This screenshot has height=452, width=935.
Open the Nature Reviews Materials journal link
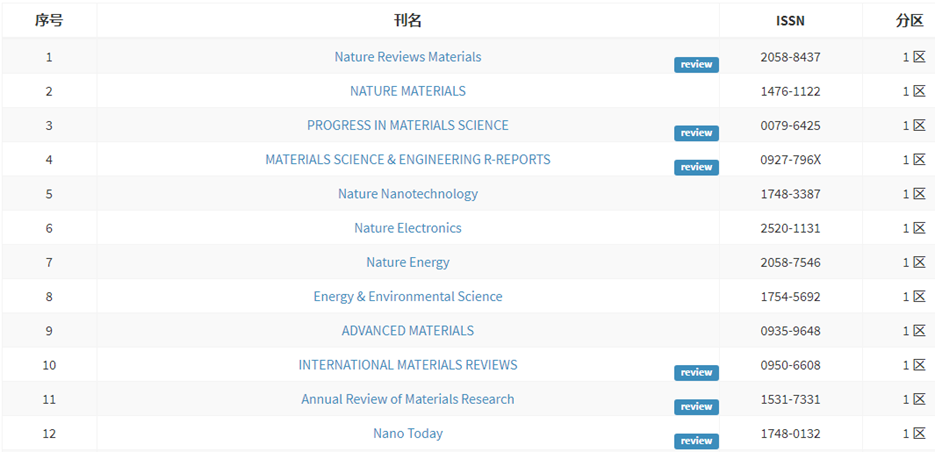point(408,57)
